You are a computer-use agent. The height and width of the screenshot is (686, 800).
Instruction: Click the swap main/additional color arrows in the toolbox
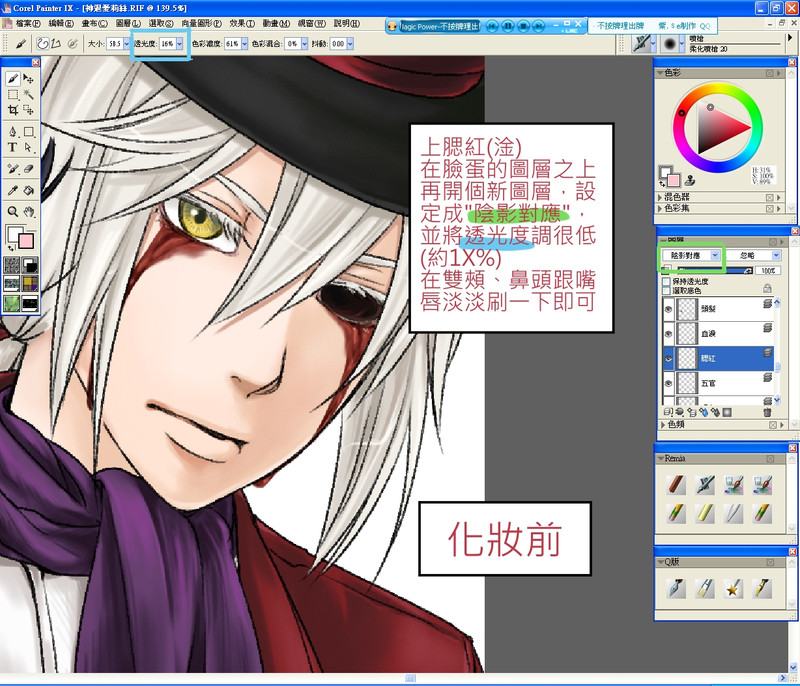click(10, 248)
